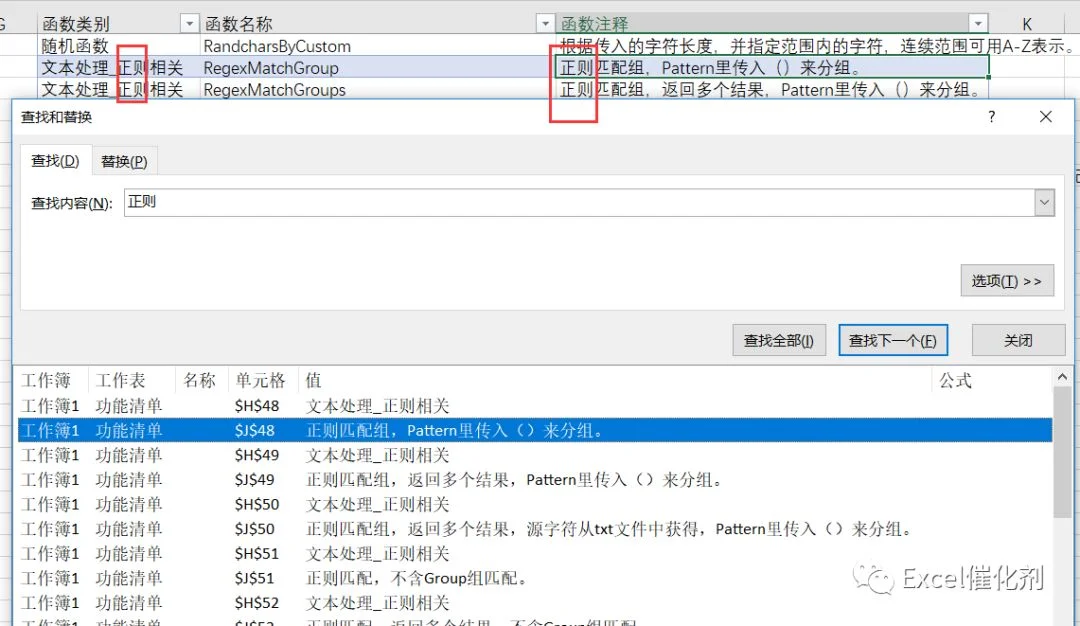Close the 查找和替换 dialog with X
The image size is (1080, 626).
click(1046, 117)
